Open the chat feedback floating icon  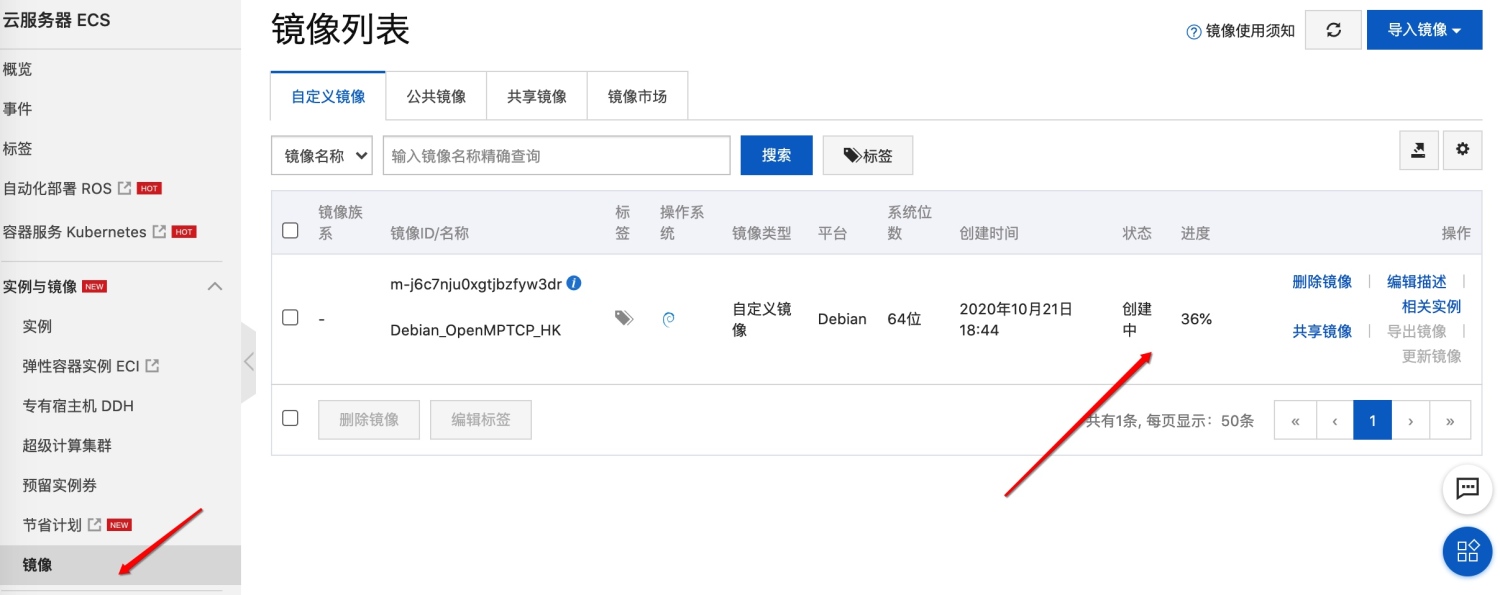coord(1467,489)
